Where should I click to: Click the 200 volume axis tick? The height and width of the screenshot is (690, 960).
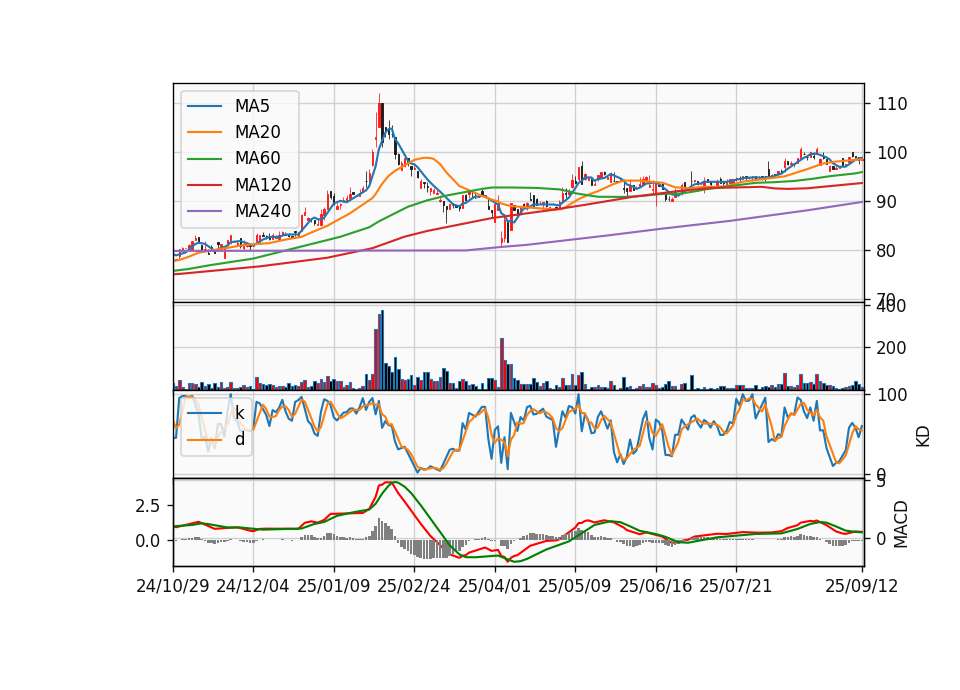coord(892,348)
